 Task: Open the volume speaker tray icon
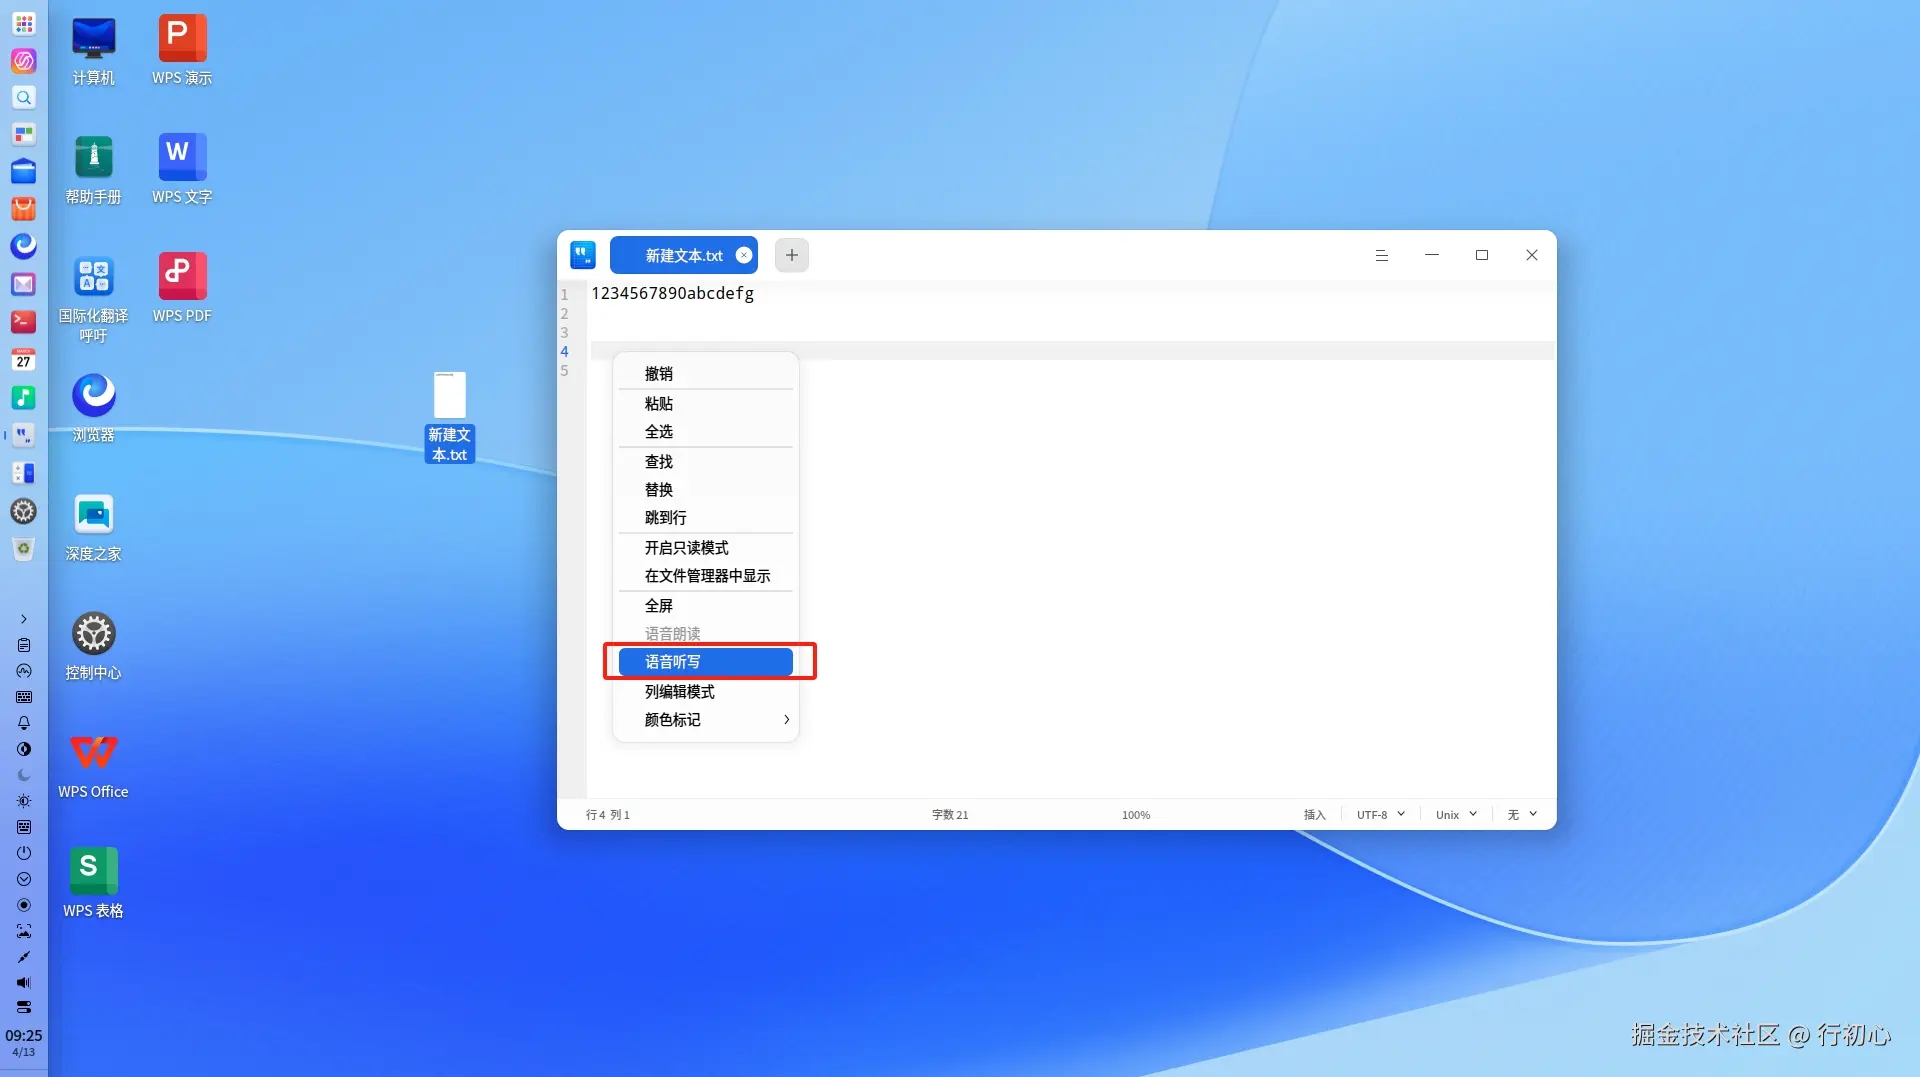(24, 983)
